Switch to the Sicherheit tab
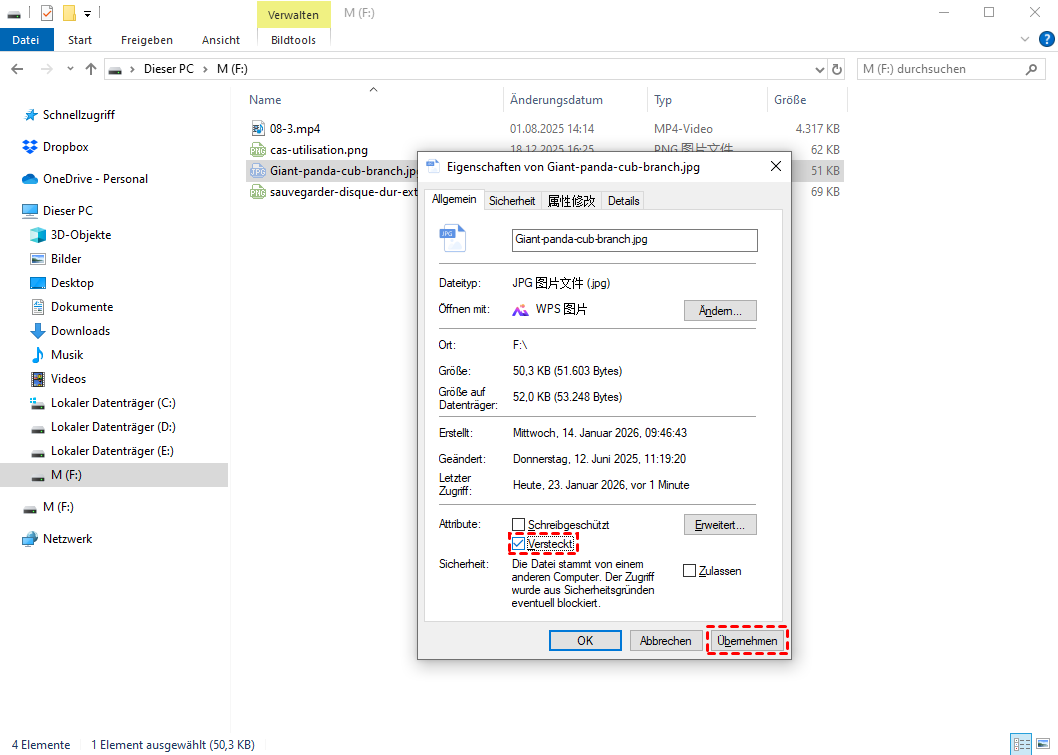Viewport: 1058px width, 755px height. pos(511,201)
